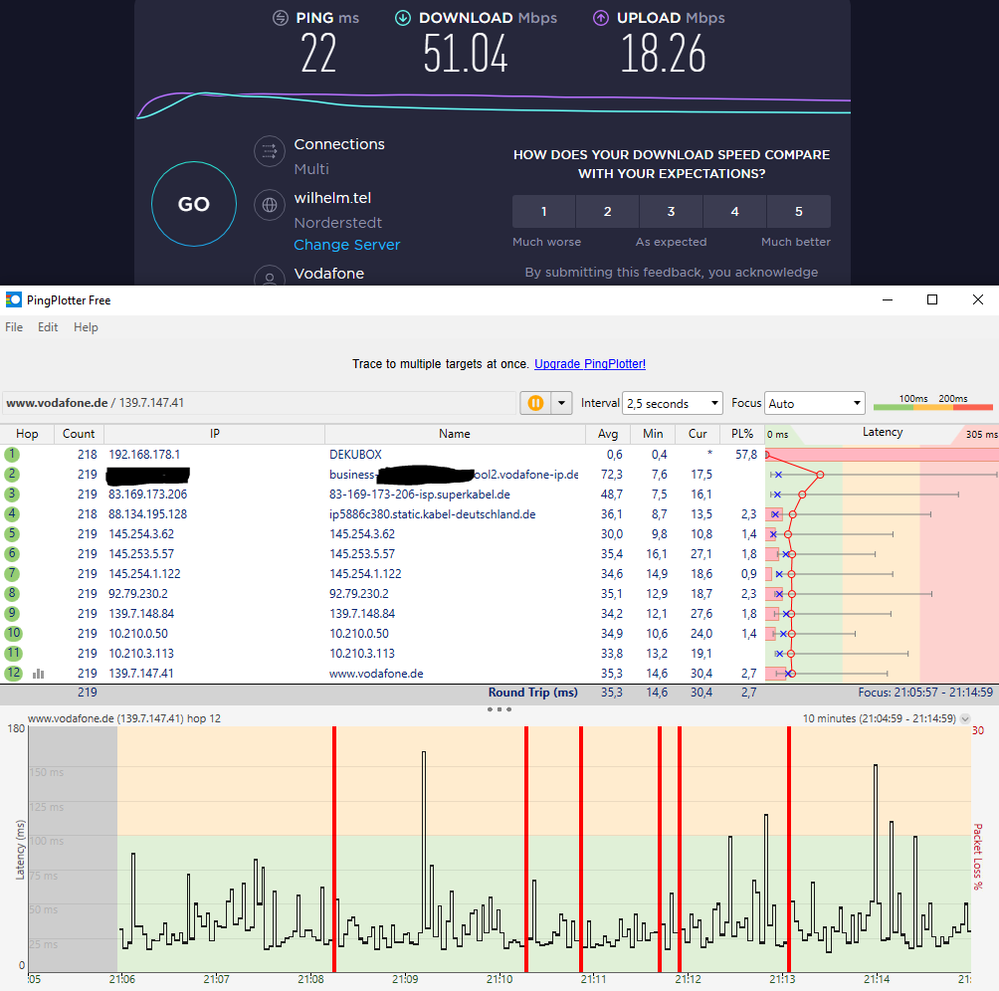This screenshot has width=999, height=991.
Task: Select the DEKUBOX name cell
Action: 356,454
